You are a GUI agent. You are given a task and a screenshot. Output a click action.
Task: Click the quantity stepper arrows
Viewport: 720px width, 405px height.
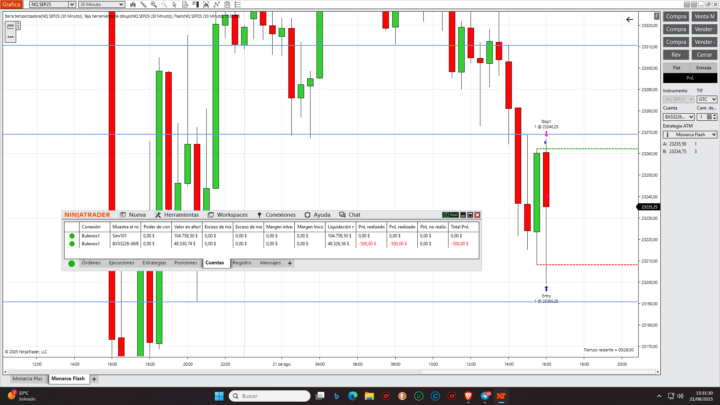(x=714, y=117)
